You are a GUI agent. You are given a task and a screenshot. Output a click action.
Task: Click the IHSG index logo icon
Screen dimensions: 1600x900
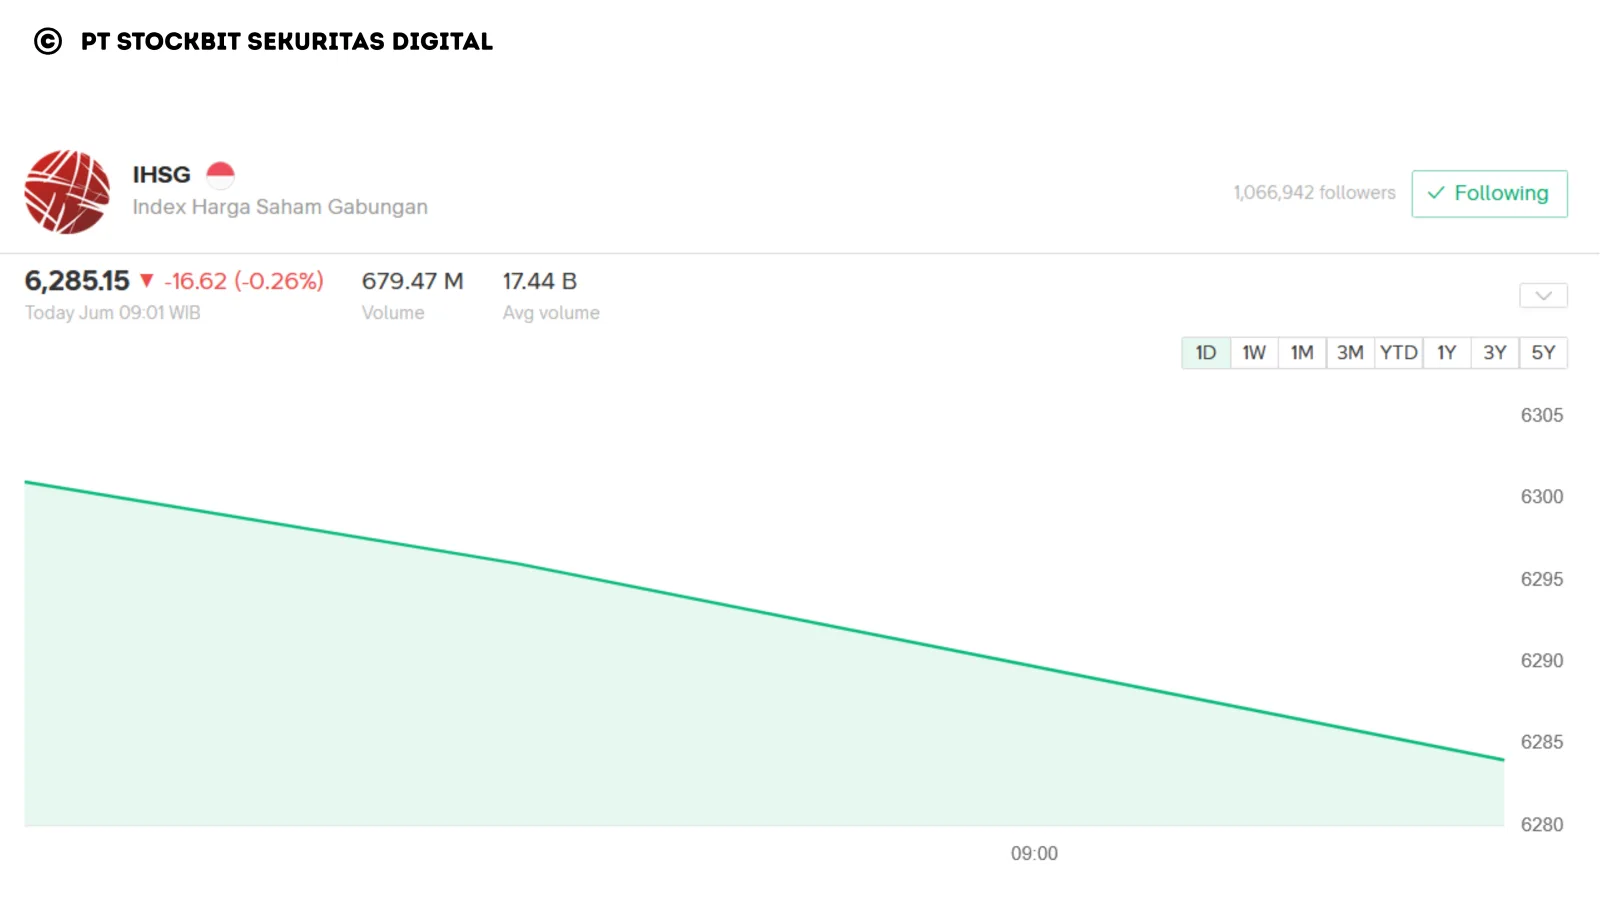pyautogui.click(x=67, y=192)
